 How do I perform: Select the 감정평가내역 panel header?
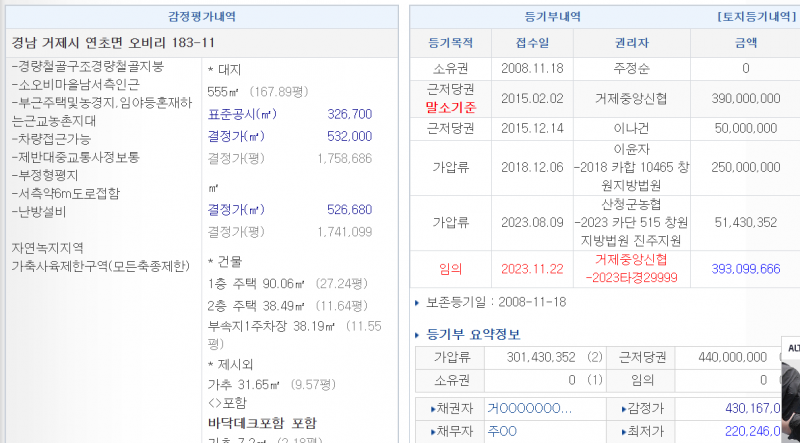pyautogui.click(x=202, y=16)
